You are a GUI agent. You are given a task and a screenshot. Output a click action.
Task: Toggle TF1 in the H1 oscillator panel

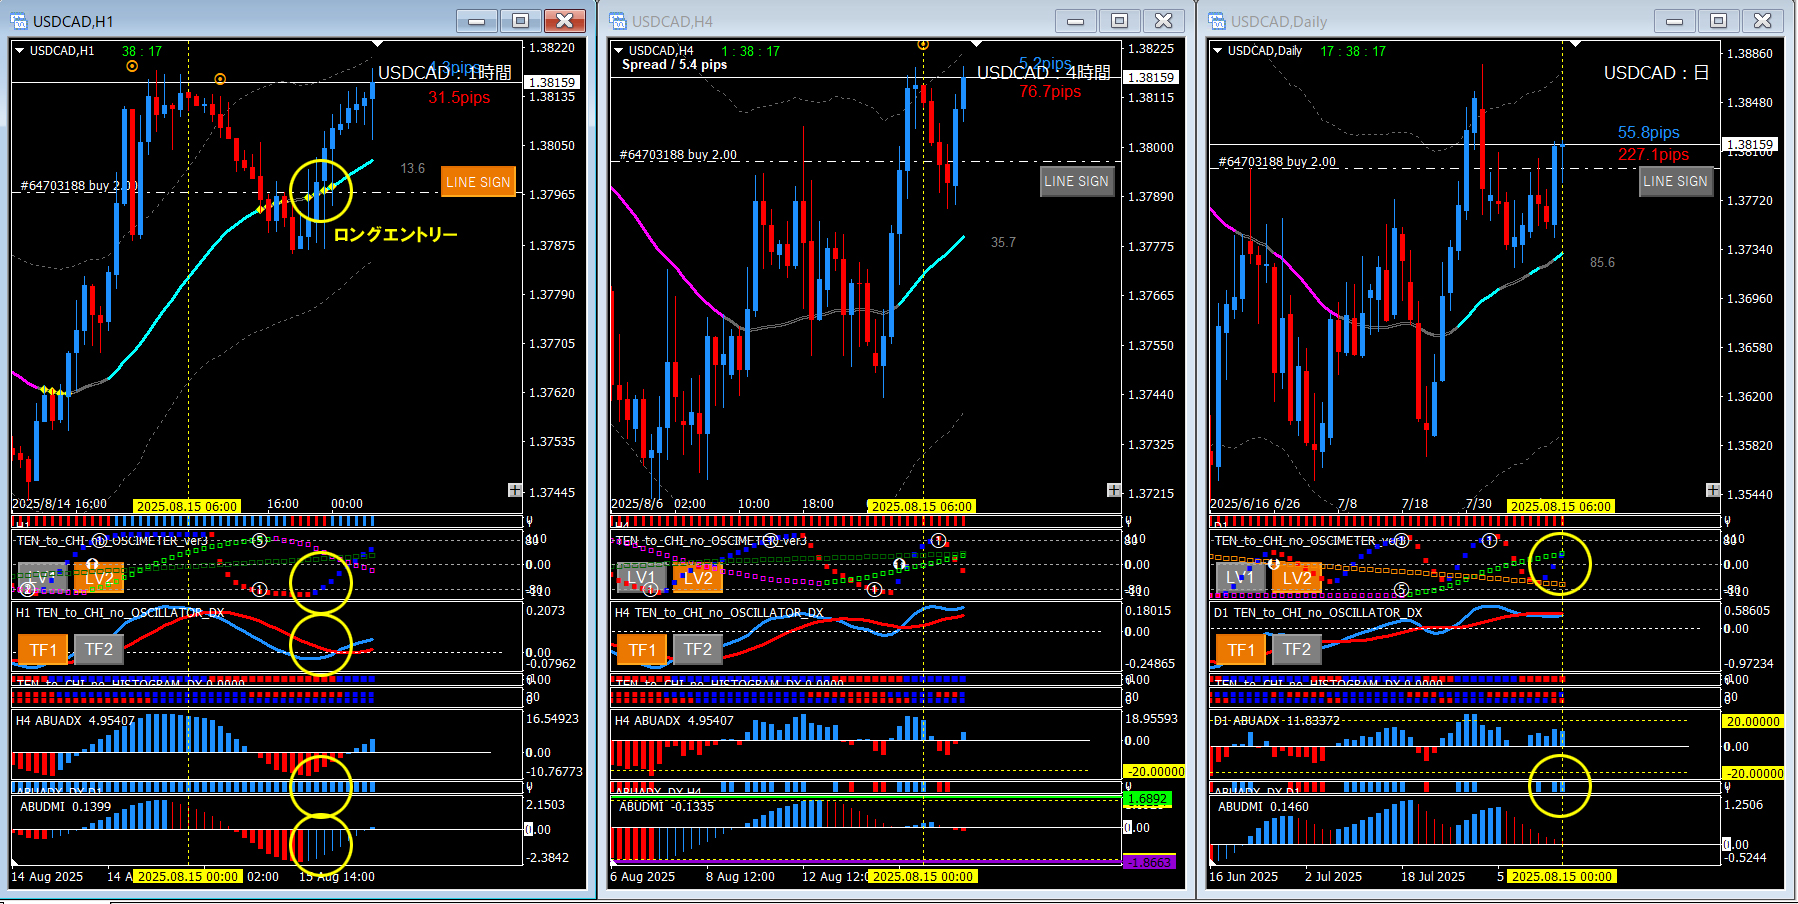click(x=43, y=650)
